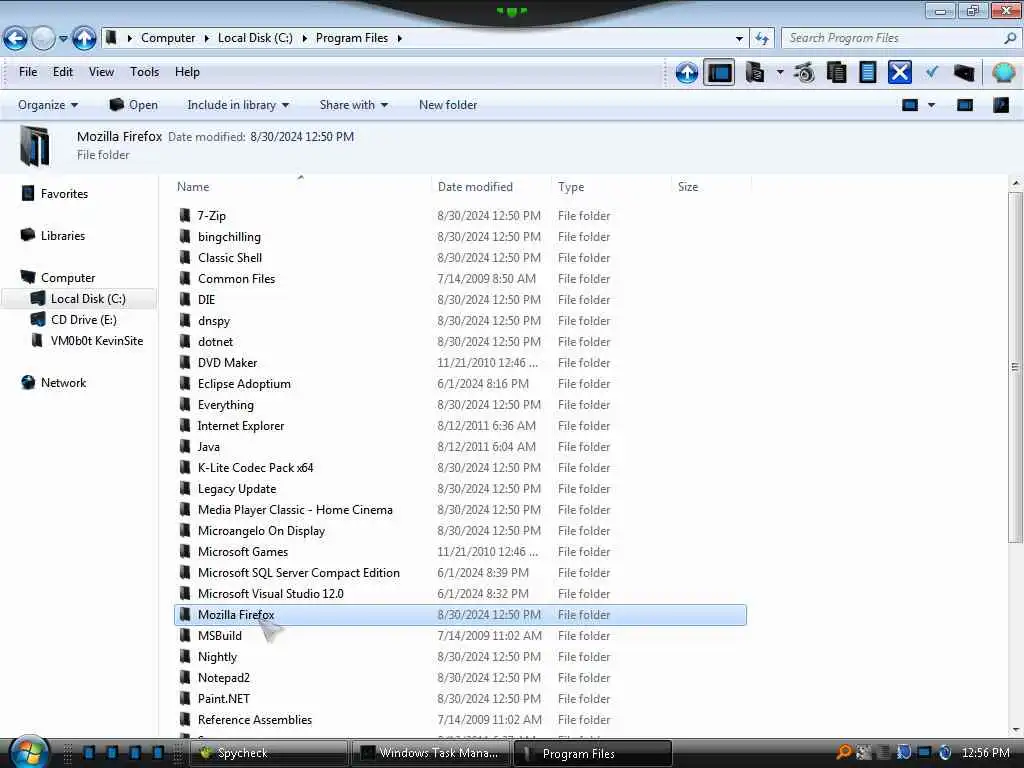Click the black folder toolbar icon
Screen dimensions: 1024x768
pyautogui.click(x=964, y=72)
